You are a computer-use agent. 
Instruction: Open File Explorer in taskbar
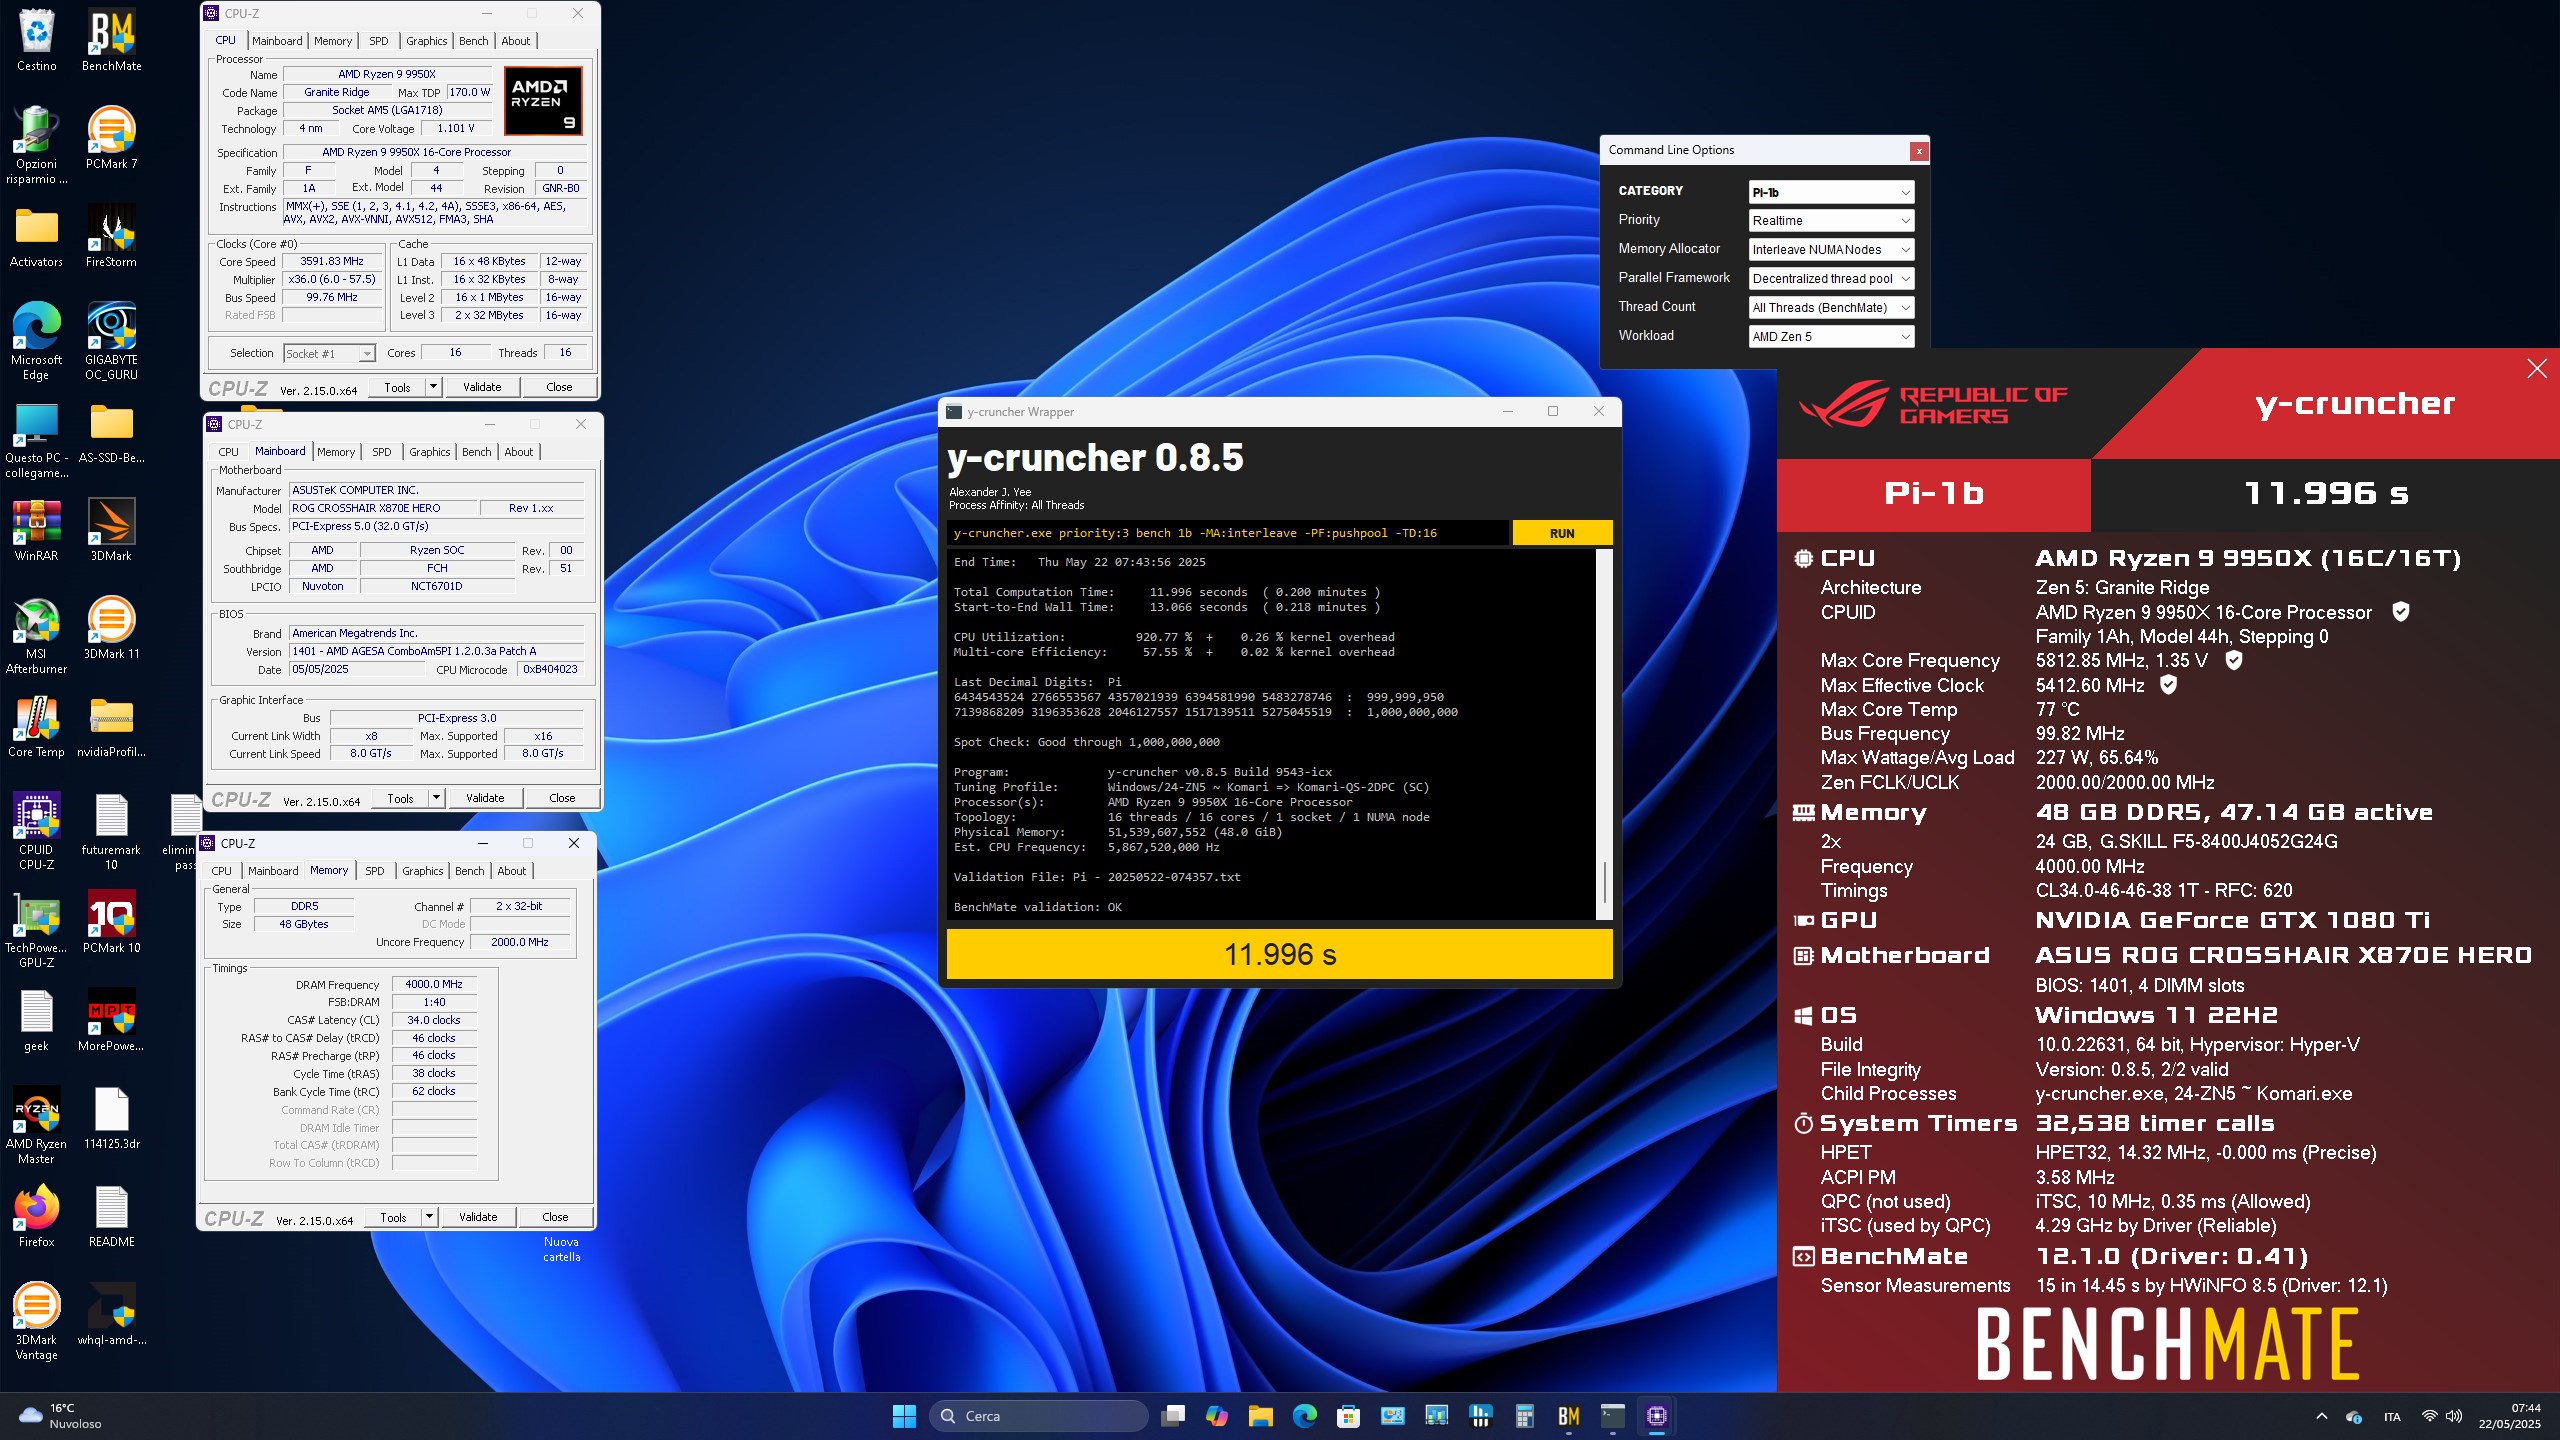click(x=1260, y=1416)
